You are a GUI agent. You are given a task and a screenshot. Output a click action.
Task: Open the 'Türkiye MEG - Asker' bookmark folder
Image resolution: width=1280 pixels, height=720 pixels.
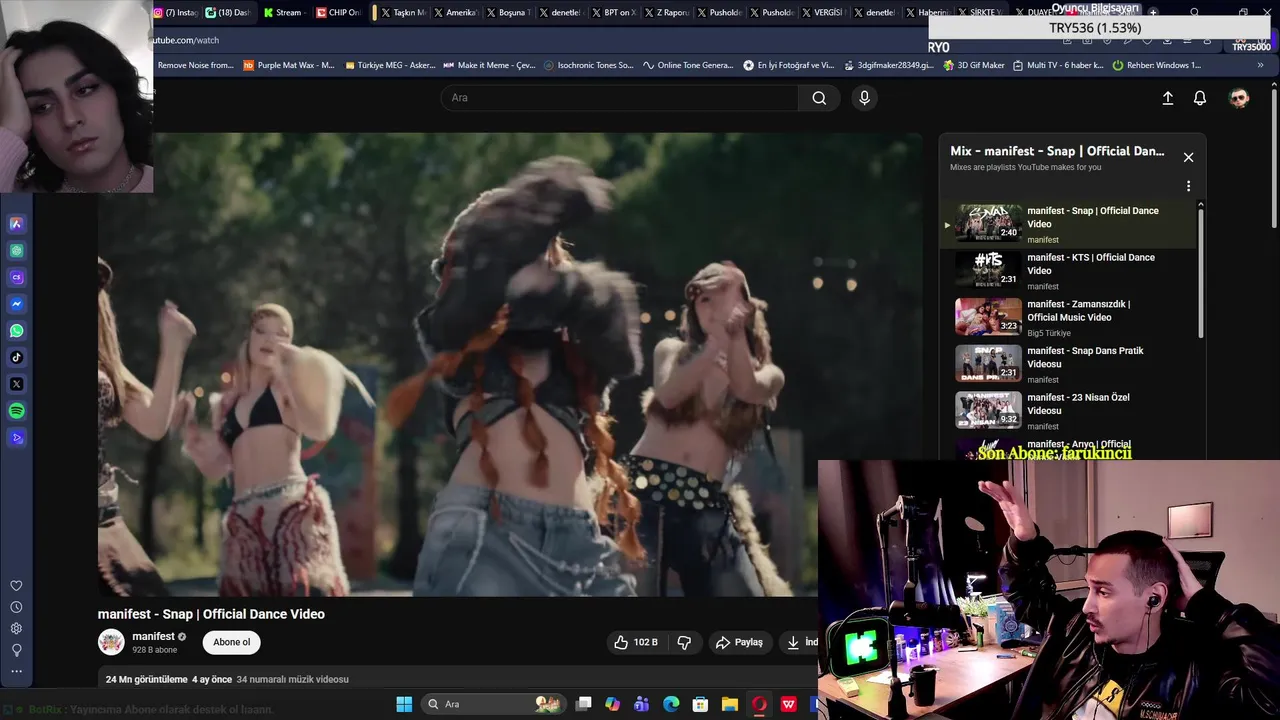click(x=390, y=65)
